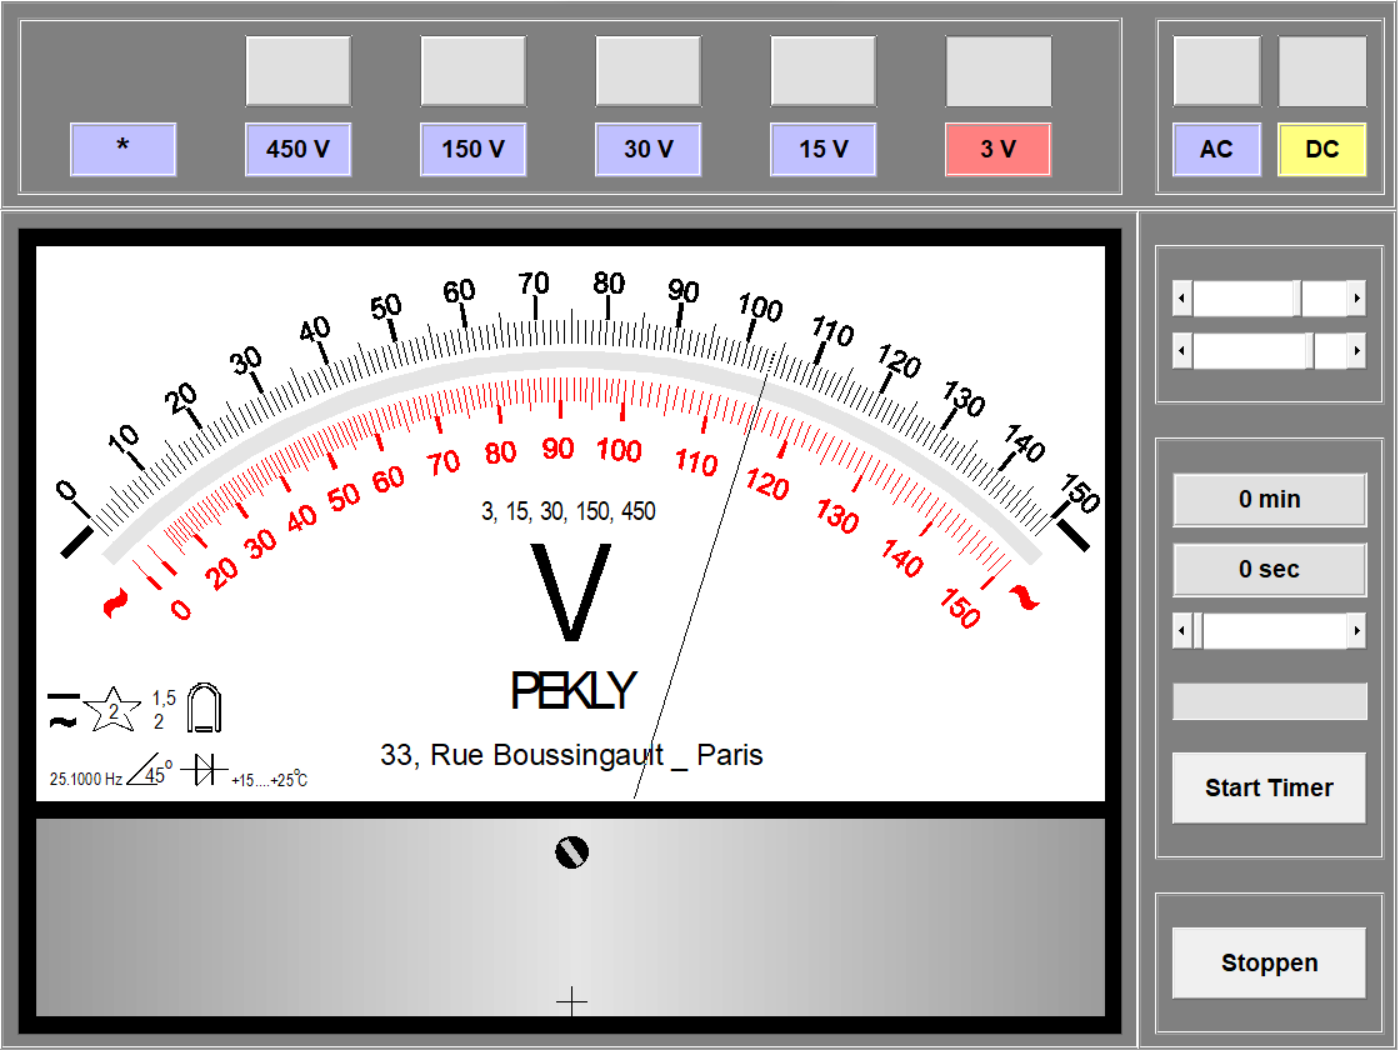Click left arrow of timer scrollbar

[1182, 631]
